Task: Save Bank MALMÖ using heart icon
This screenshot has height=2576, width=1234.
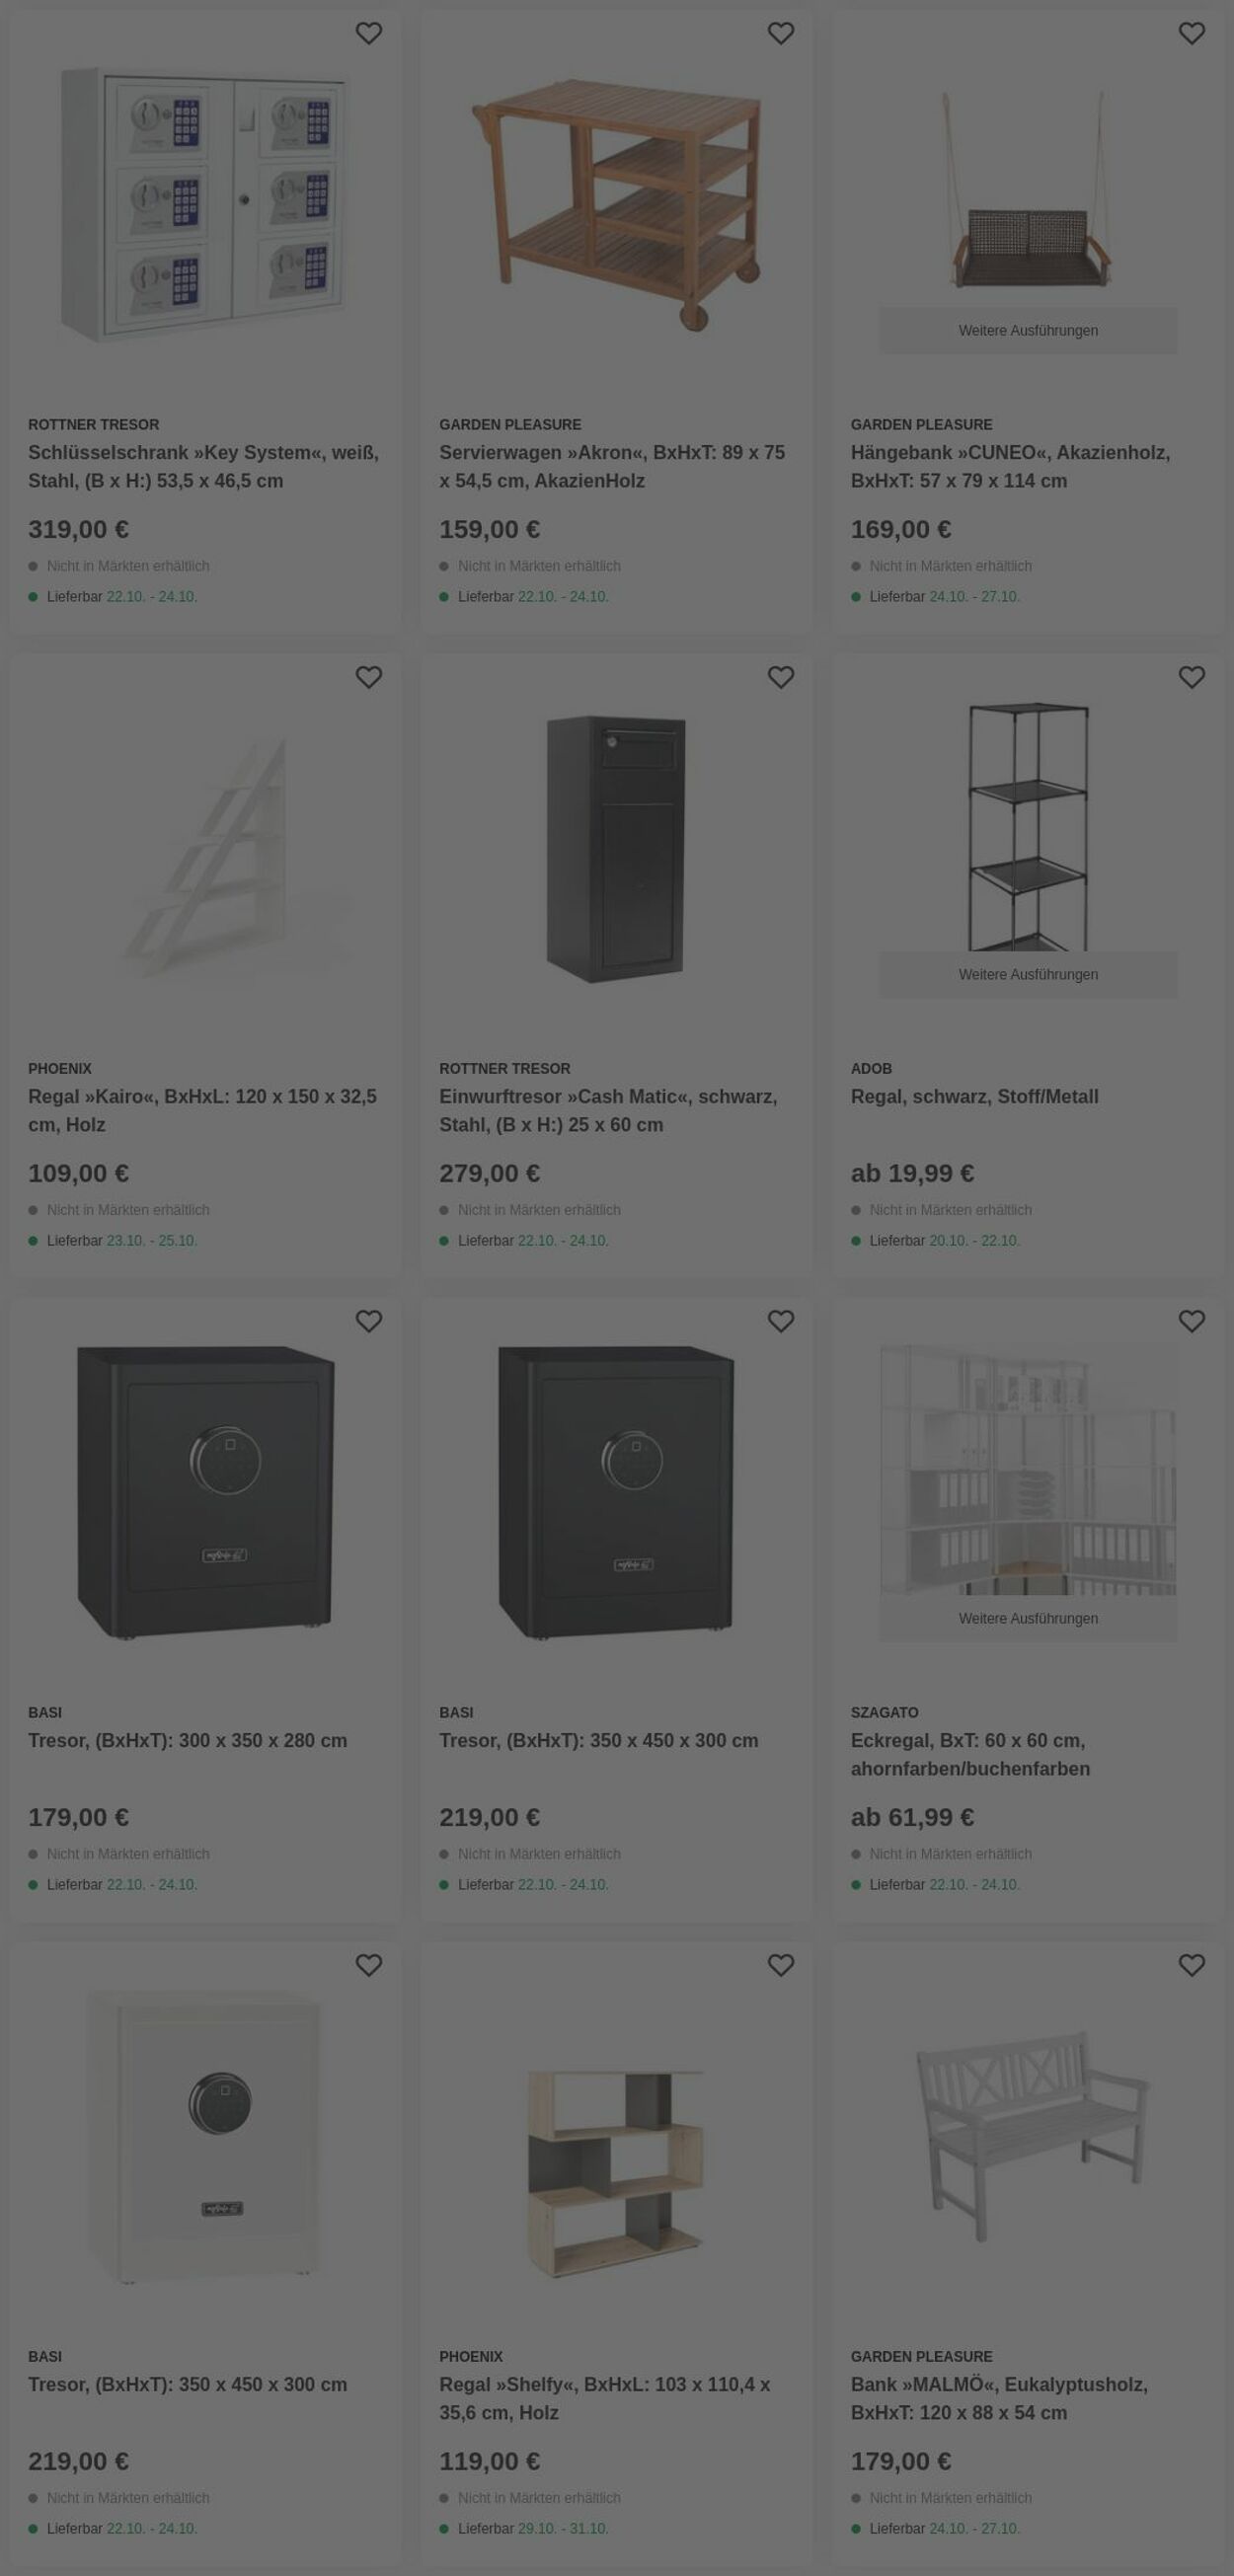Action: coord(1191,1965)
